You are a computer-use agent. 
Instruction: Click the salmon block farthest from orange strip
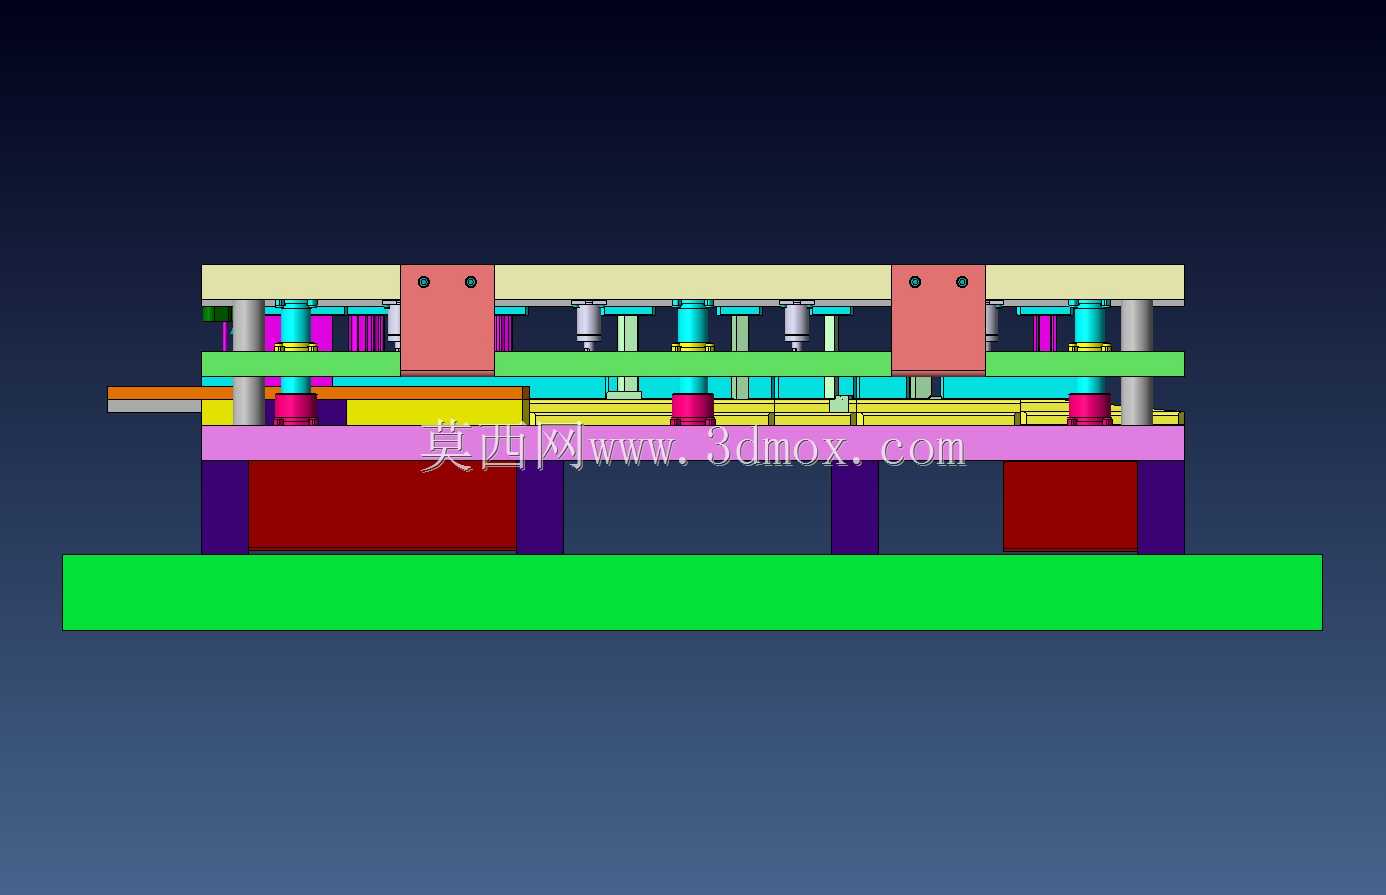pos(938,320)
